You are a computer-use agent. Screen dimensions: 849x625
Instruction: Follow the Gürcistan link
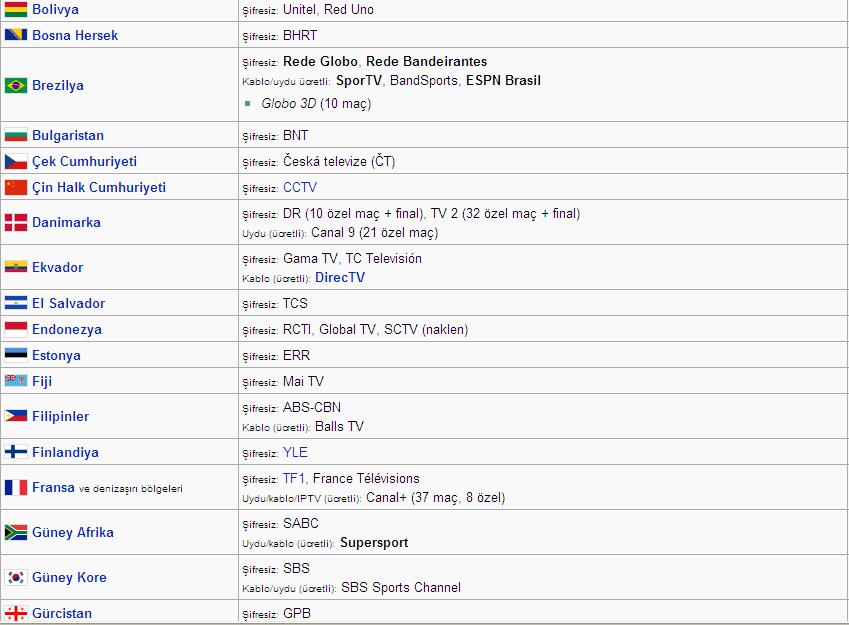click(62, 613)
